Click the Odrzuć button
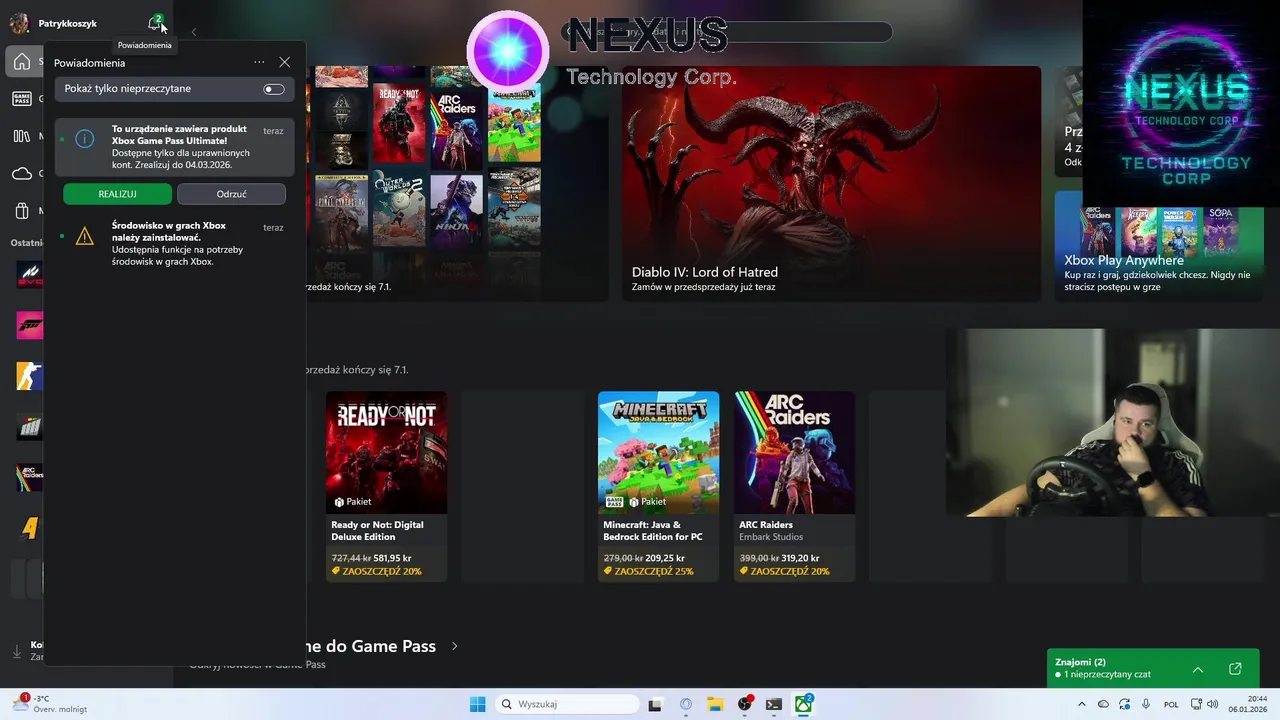This screenshot has width=1280, height=720. [231, 194]
